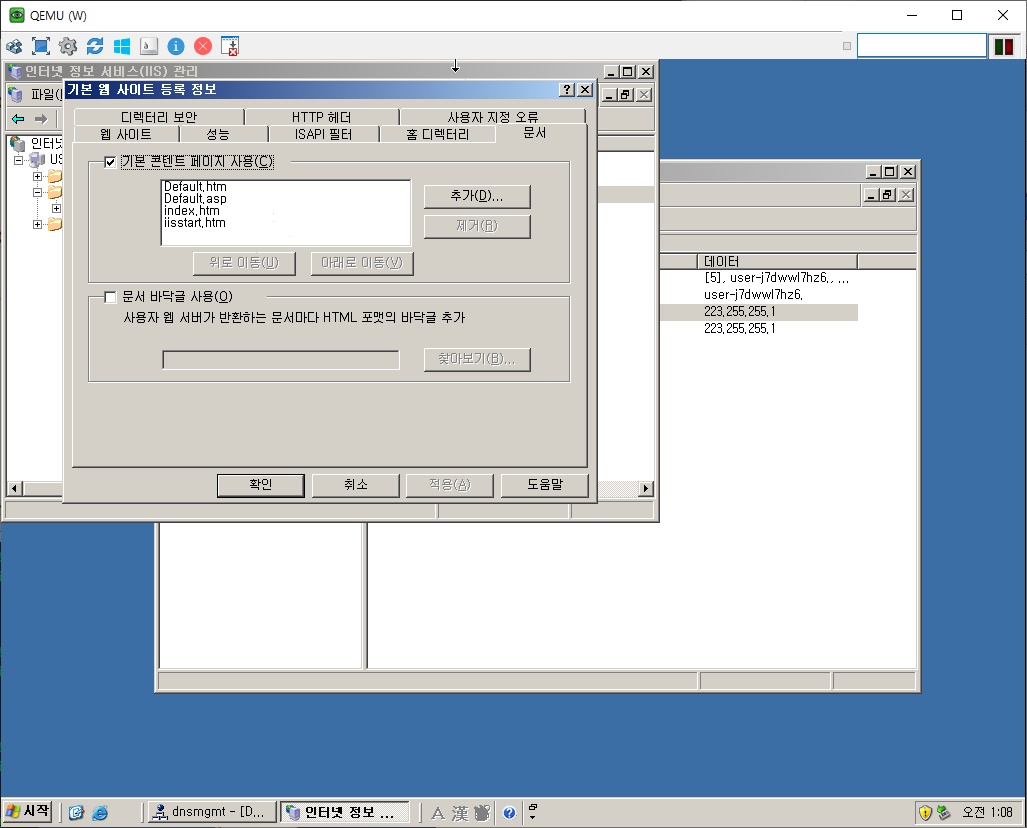Click the IME pad icon next to Hanja icon
This screenshot has width=1027, height=828.
click(482, 814)
